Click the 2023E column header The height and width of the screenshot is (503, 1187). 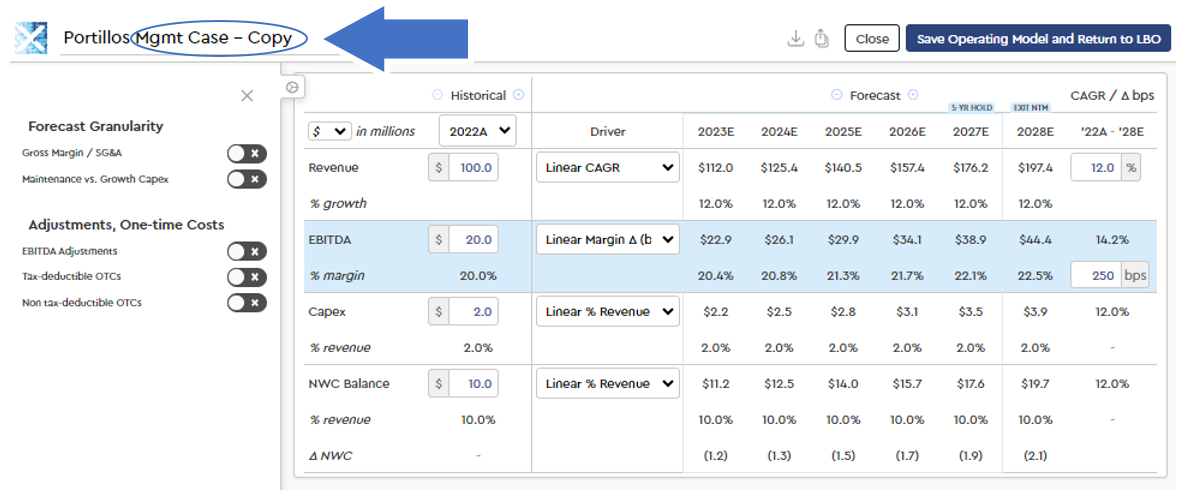(715, 131)
